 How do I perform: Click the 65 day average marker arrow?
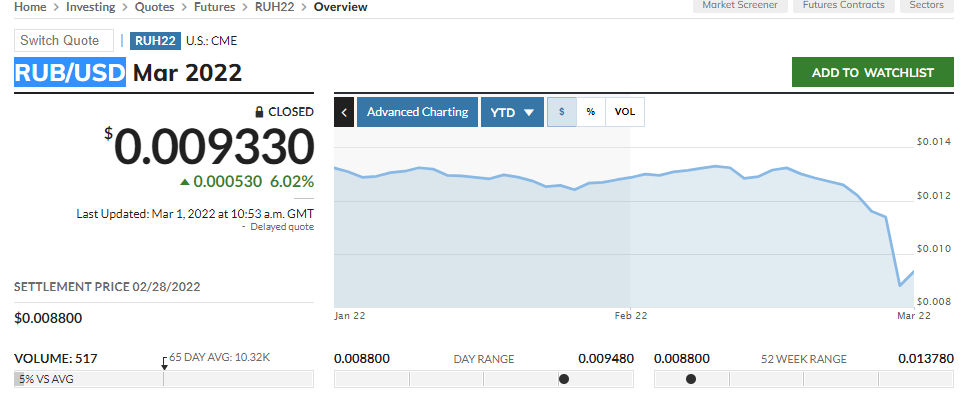click(x=164, y=363)
